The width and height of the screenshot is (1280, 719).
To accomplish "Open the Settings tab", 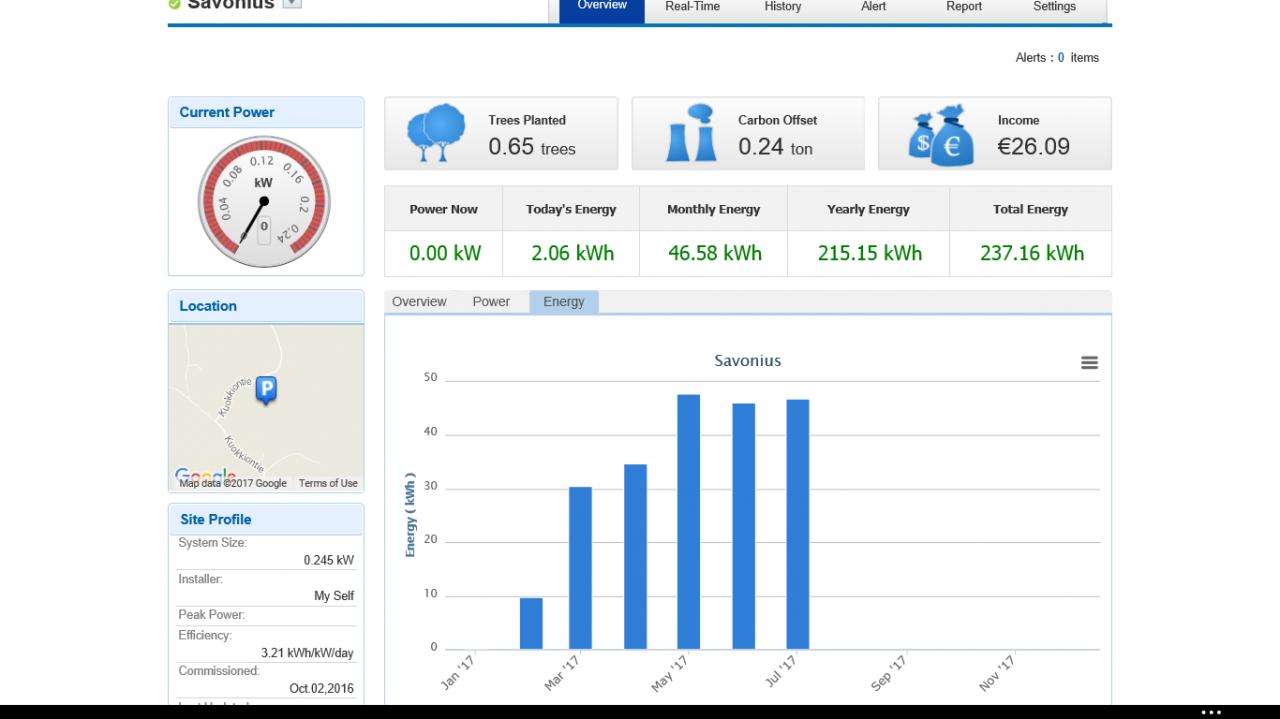I will [x=1054, y=8].
